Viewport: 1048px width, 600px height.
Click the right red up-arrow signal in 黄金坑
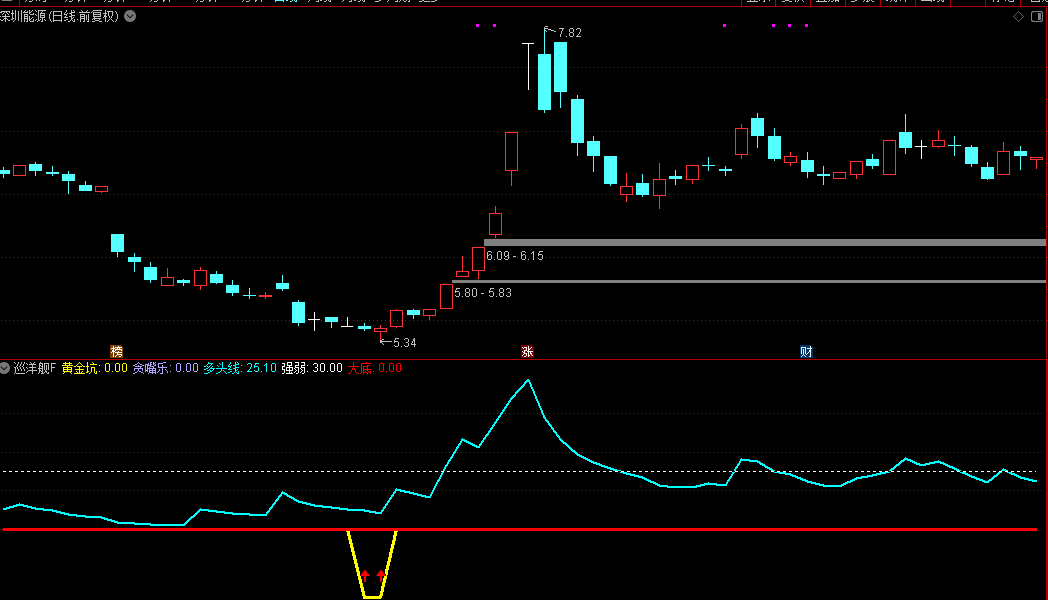pos(381,575)
